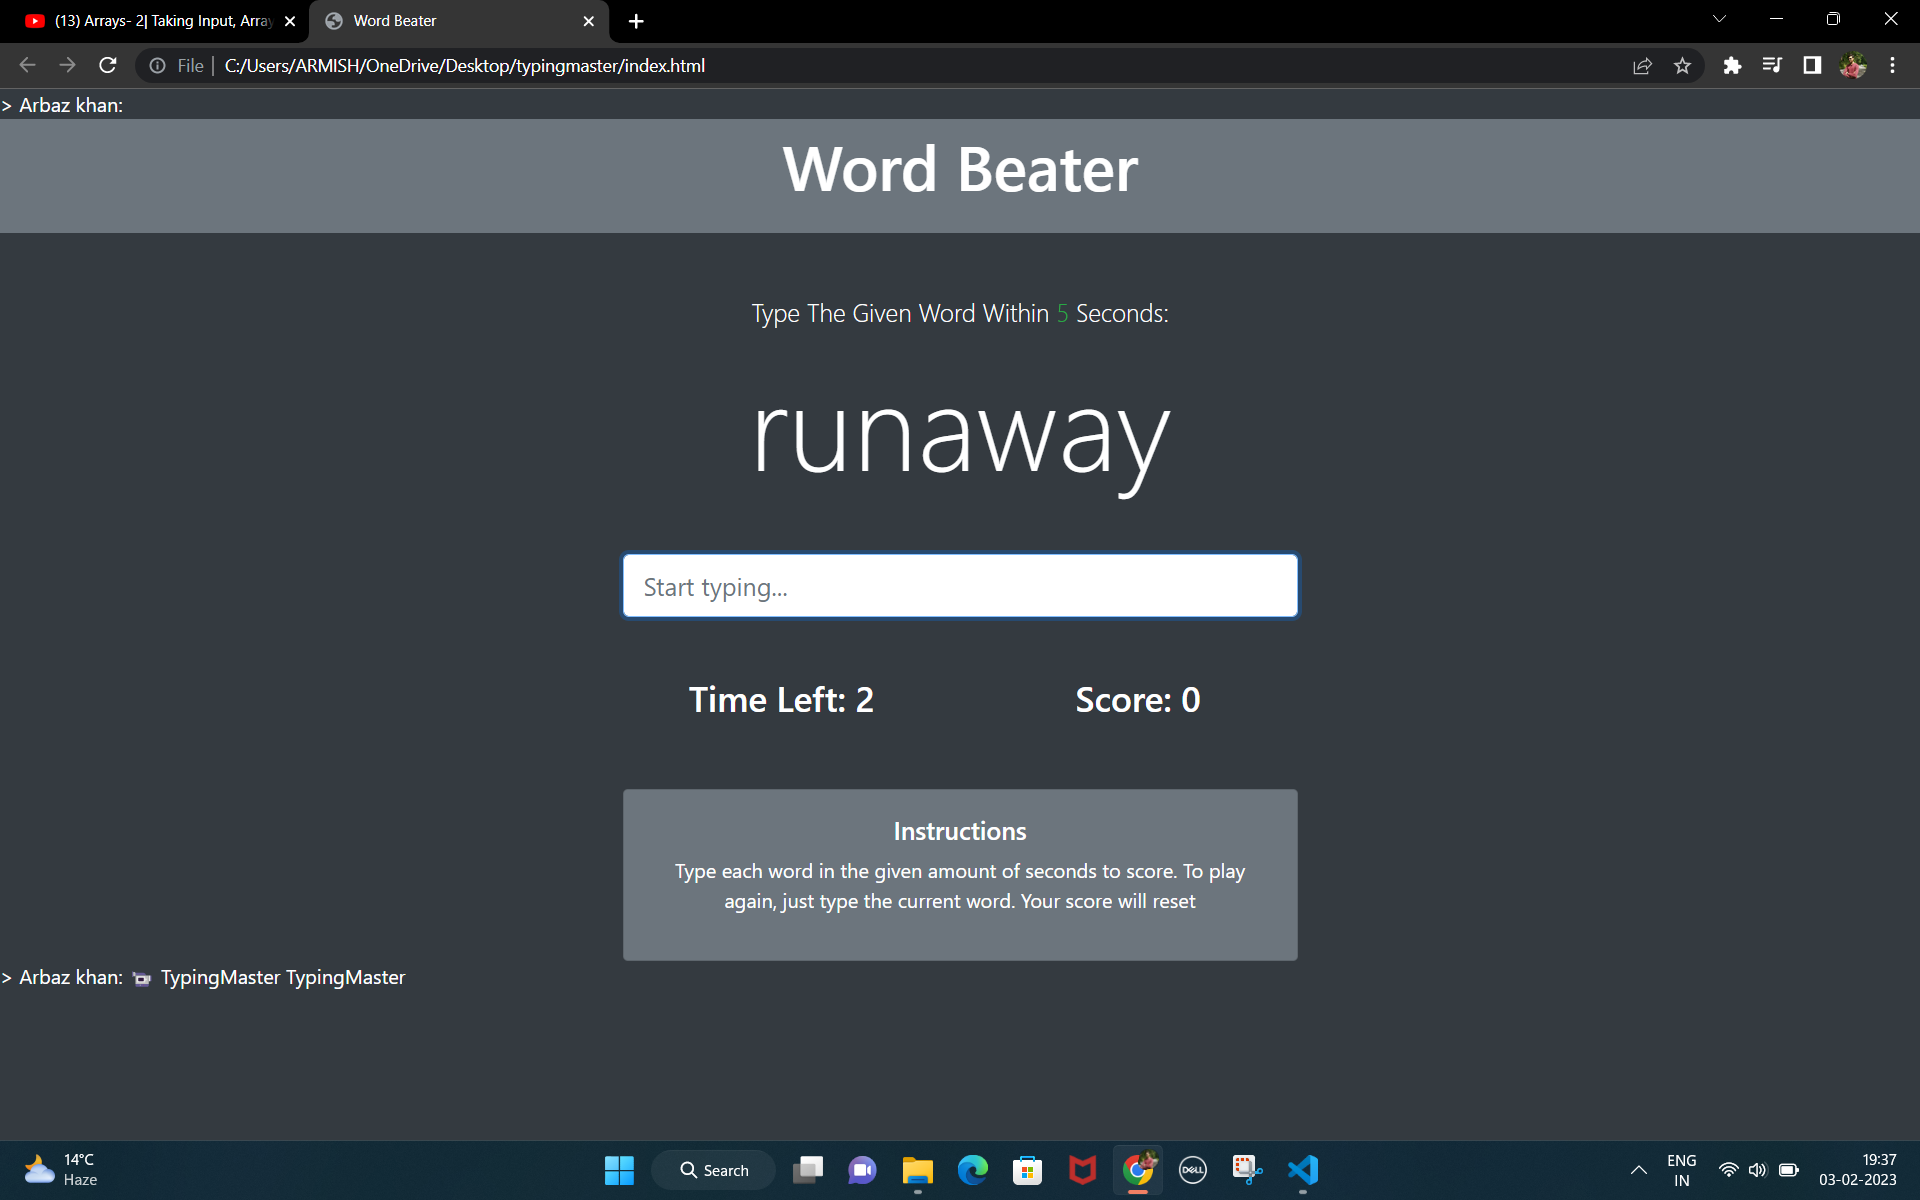The width and height of the screenshot is (1920, 1200).
Task: Click inside the Start typing input field
Action: coord(959,586)
